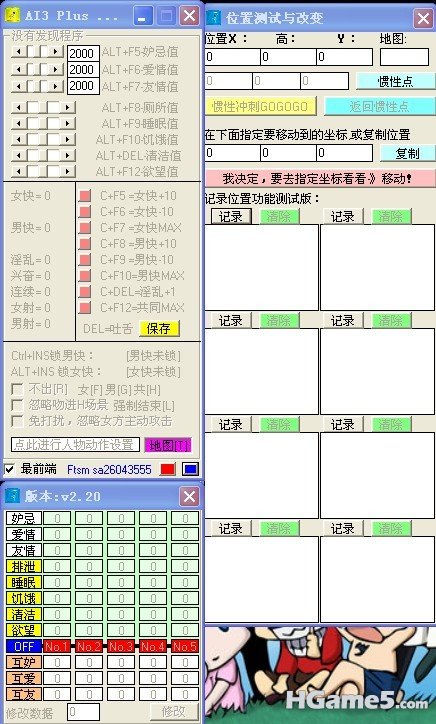Click the red square beside C+F9 男快-10

85,259
